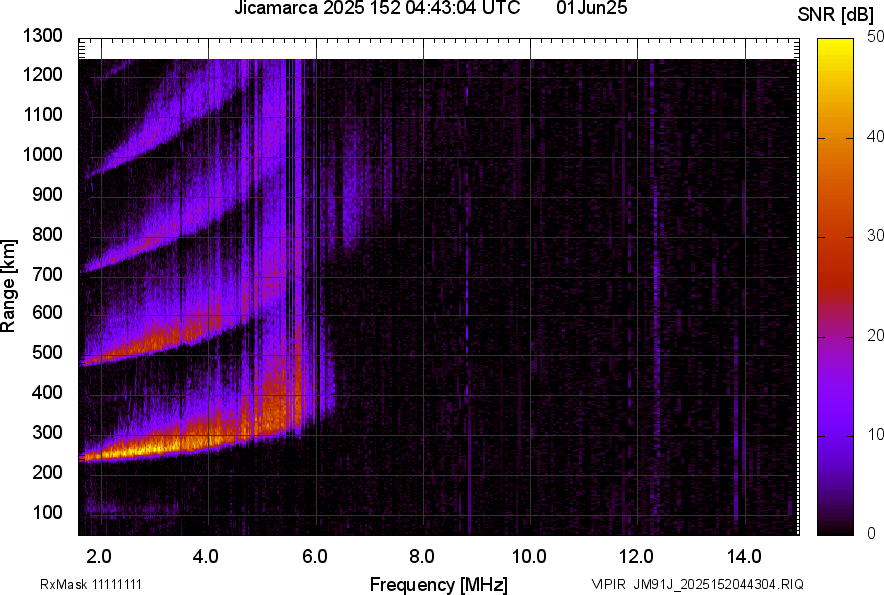Image resolution: width=884 pixels, height=595 pixels.
Task: Click the x-axis tick '2.0'
Action: (x=99, y=557)
